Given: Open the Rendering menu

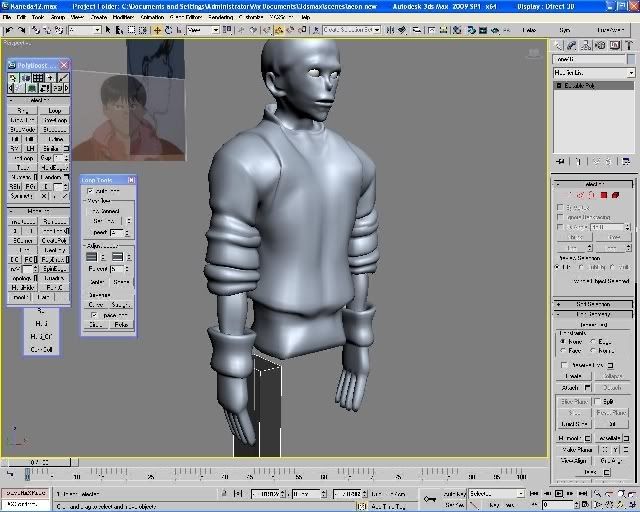Looking at the screenshot, I should tap(220, 17).
